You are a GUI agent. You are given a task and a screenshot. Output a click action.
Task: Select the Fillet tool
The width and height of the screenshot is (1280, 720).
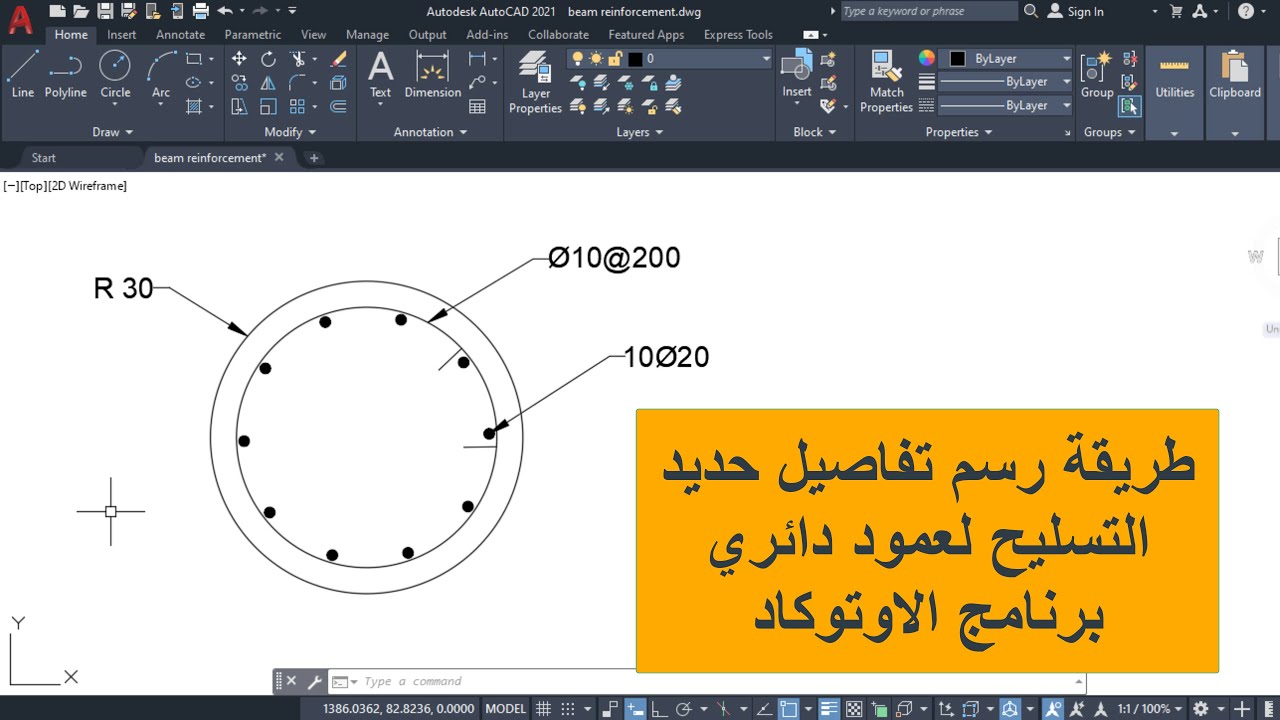click(298, 83)
